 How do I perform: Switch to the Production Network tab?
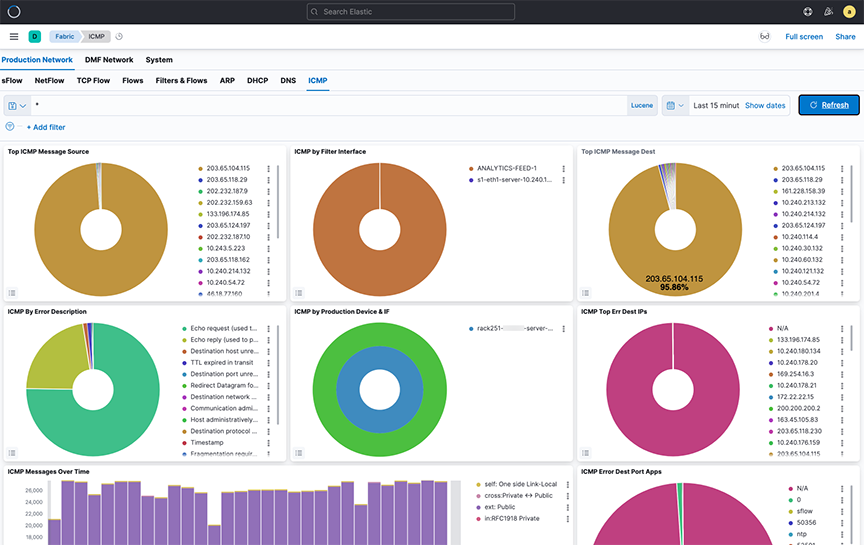[x=37, y=60]
